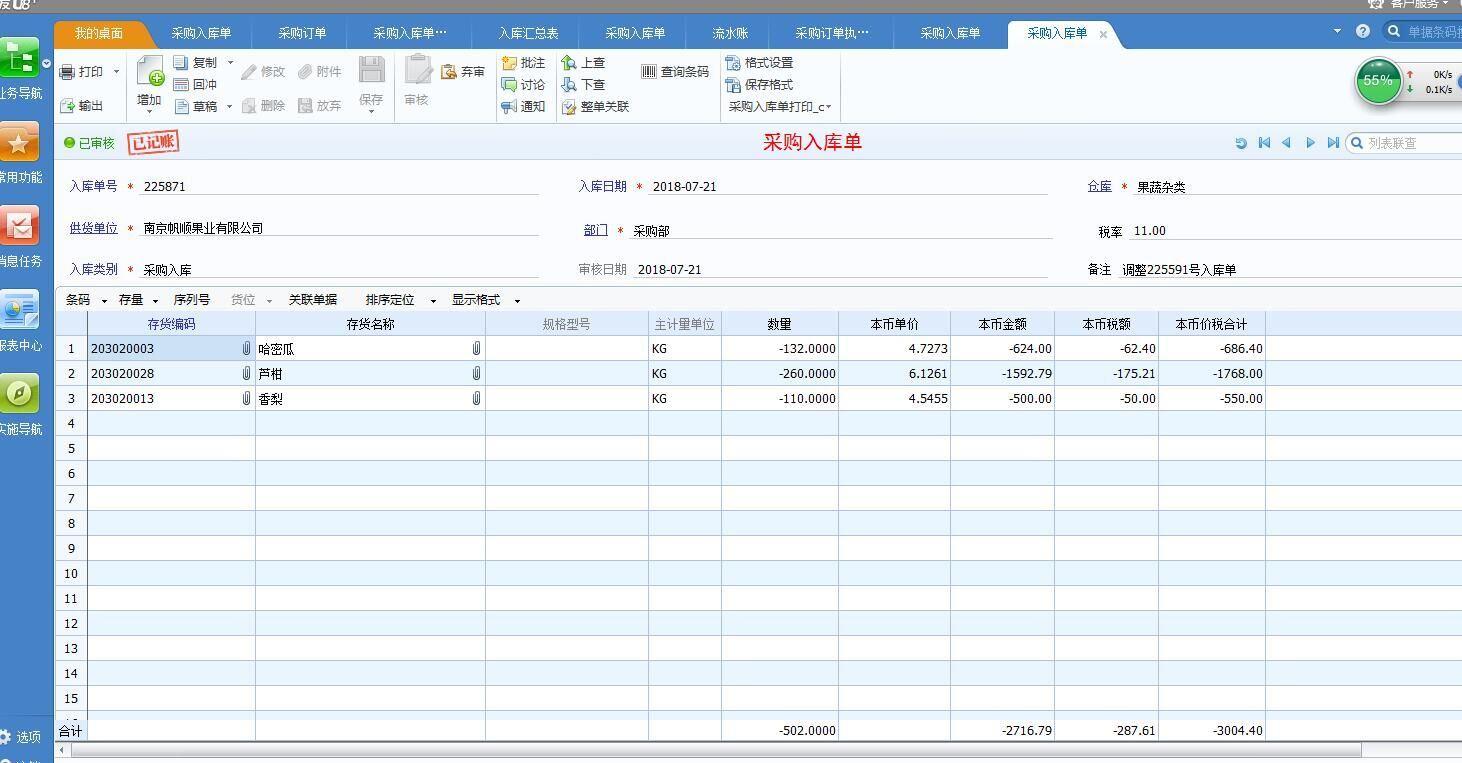
Task: Click the Trace Down (下查) icon
Action: (569, 85)
